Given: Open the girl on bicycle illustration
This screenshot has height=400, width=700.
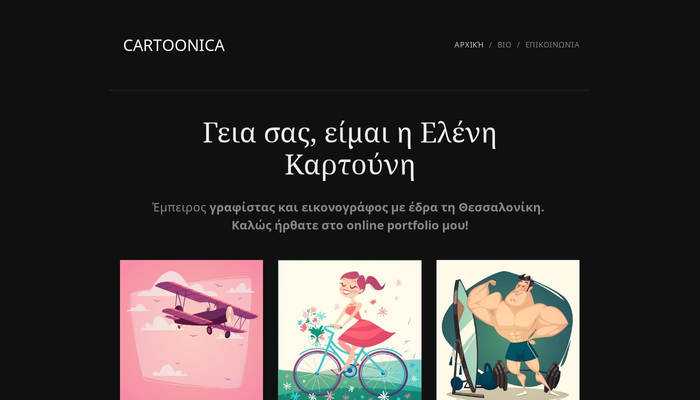Looking at the screenshot, I should point(350,330).
